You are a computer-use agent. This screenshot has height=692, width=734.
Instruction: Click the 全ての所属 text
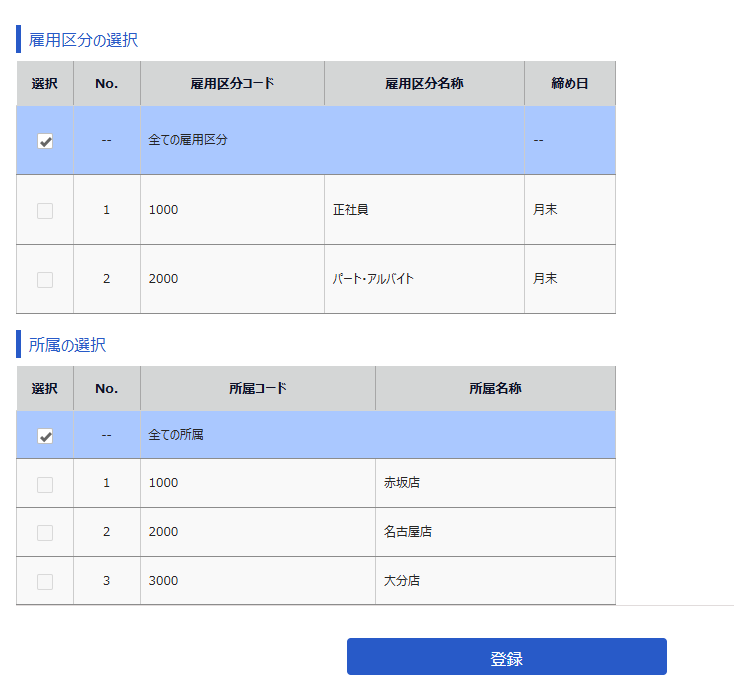point(176,434)
